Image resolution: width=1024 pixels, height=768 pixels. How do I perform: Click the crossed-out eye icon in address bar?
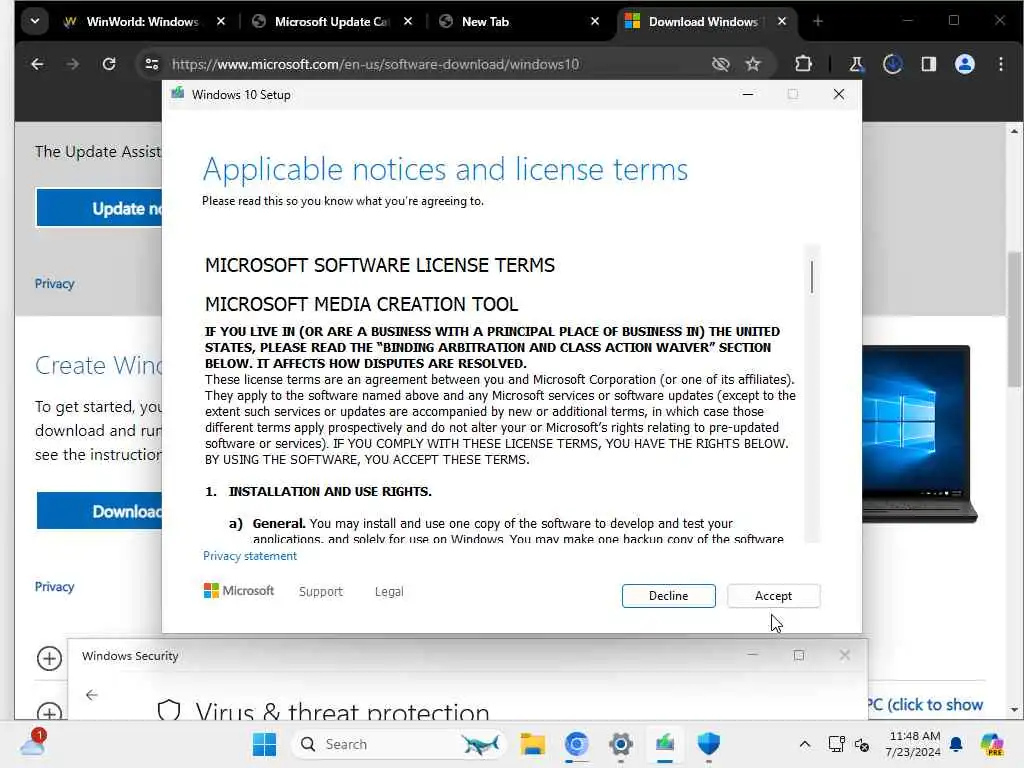pos(720,64)
